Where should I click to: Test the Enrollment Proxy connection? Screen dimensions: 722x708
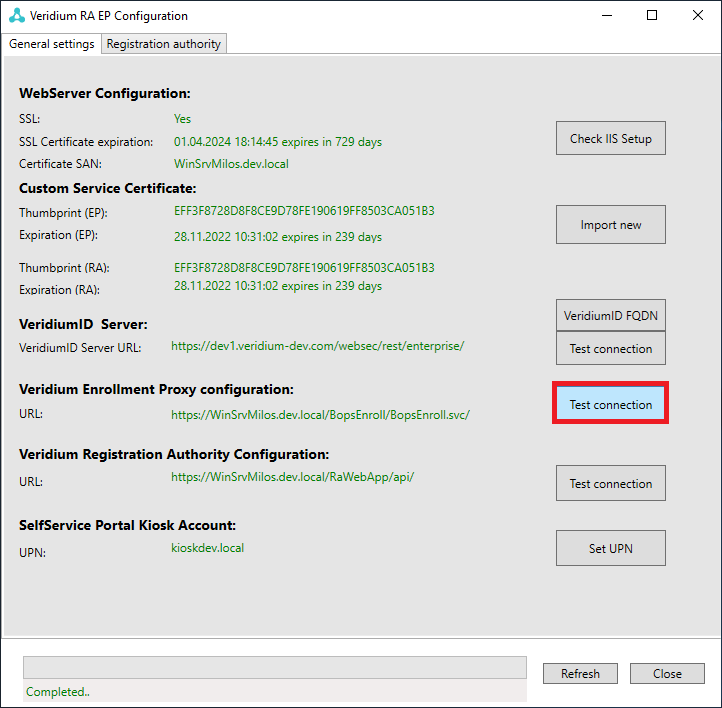click(x=610, y=405)
